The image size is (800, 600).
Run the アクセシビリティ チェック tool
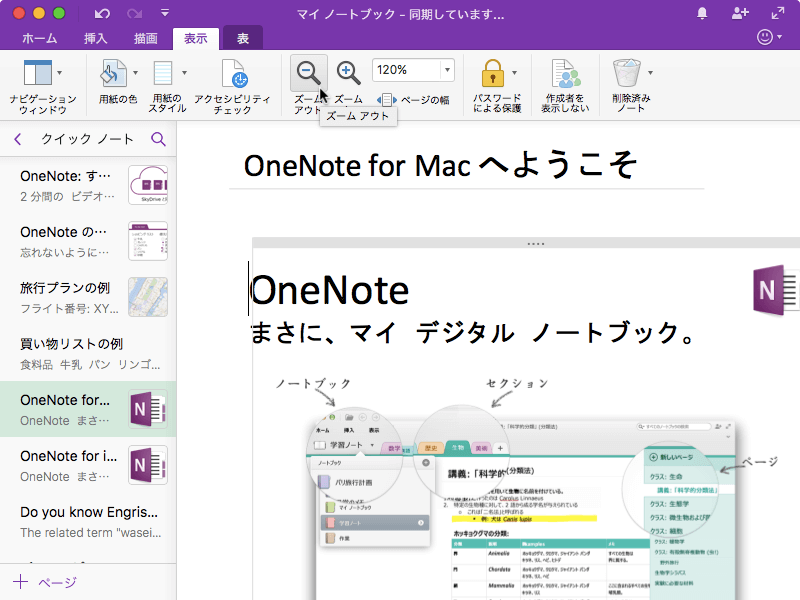pyautogui.click(x=233, y=86)
